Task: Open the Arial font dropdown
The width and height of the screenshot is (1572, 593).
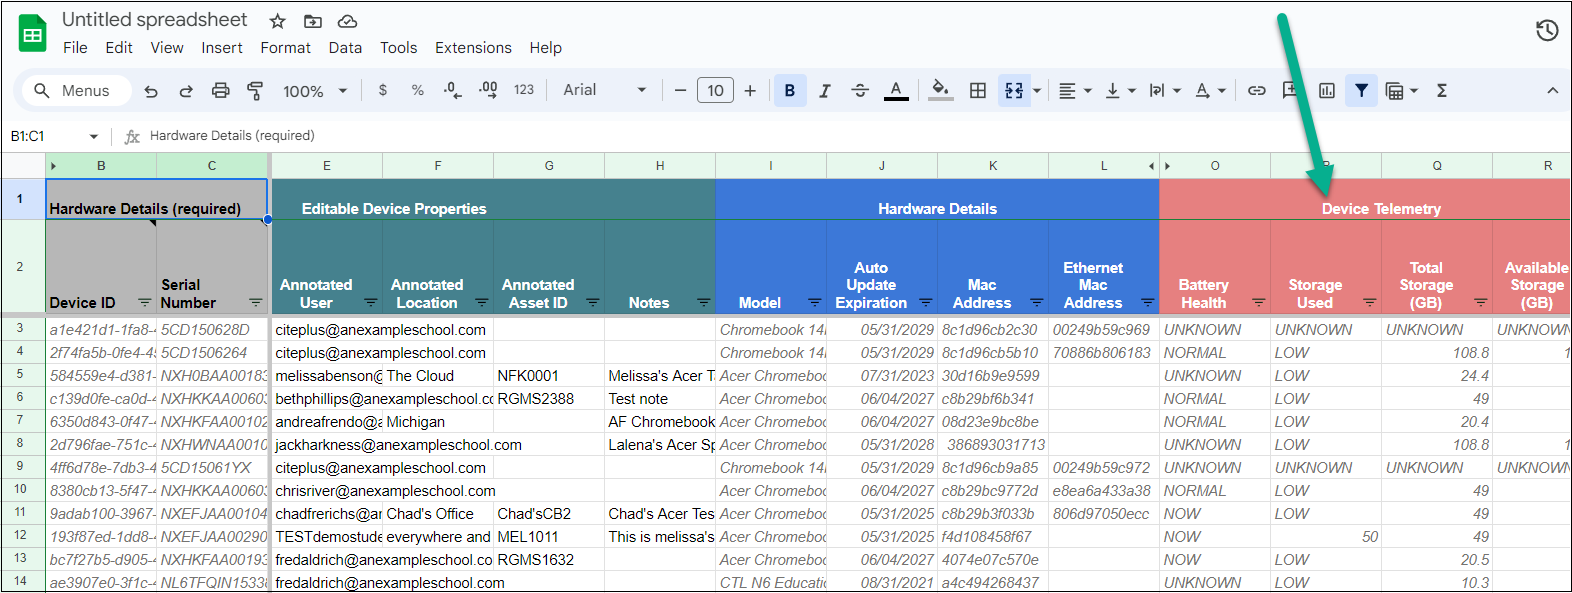Action: [605, 90]
